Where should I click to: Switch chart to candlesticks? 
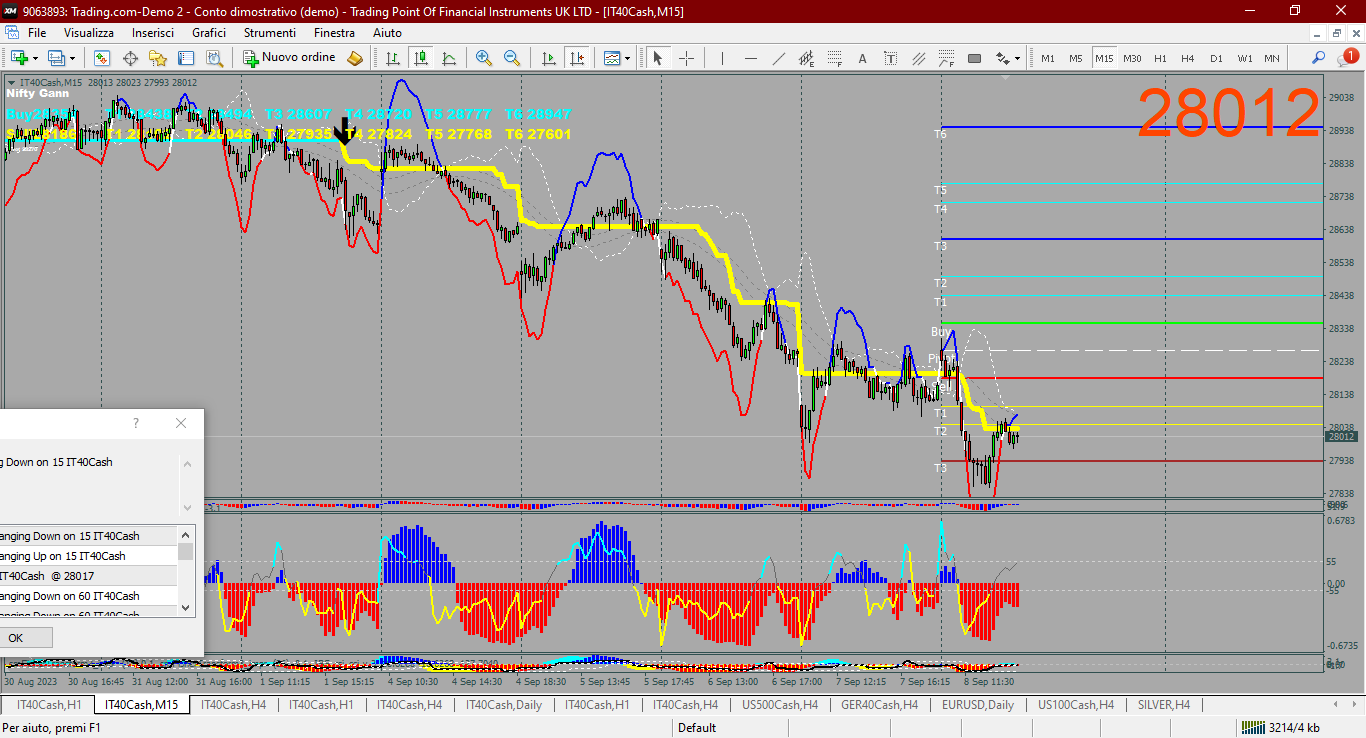[x=421, y=58]
